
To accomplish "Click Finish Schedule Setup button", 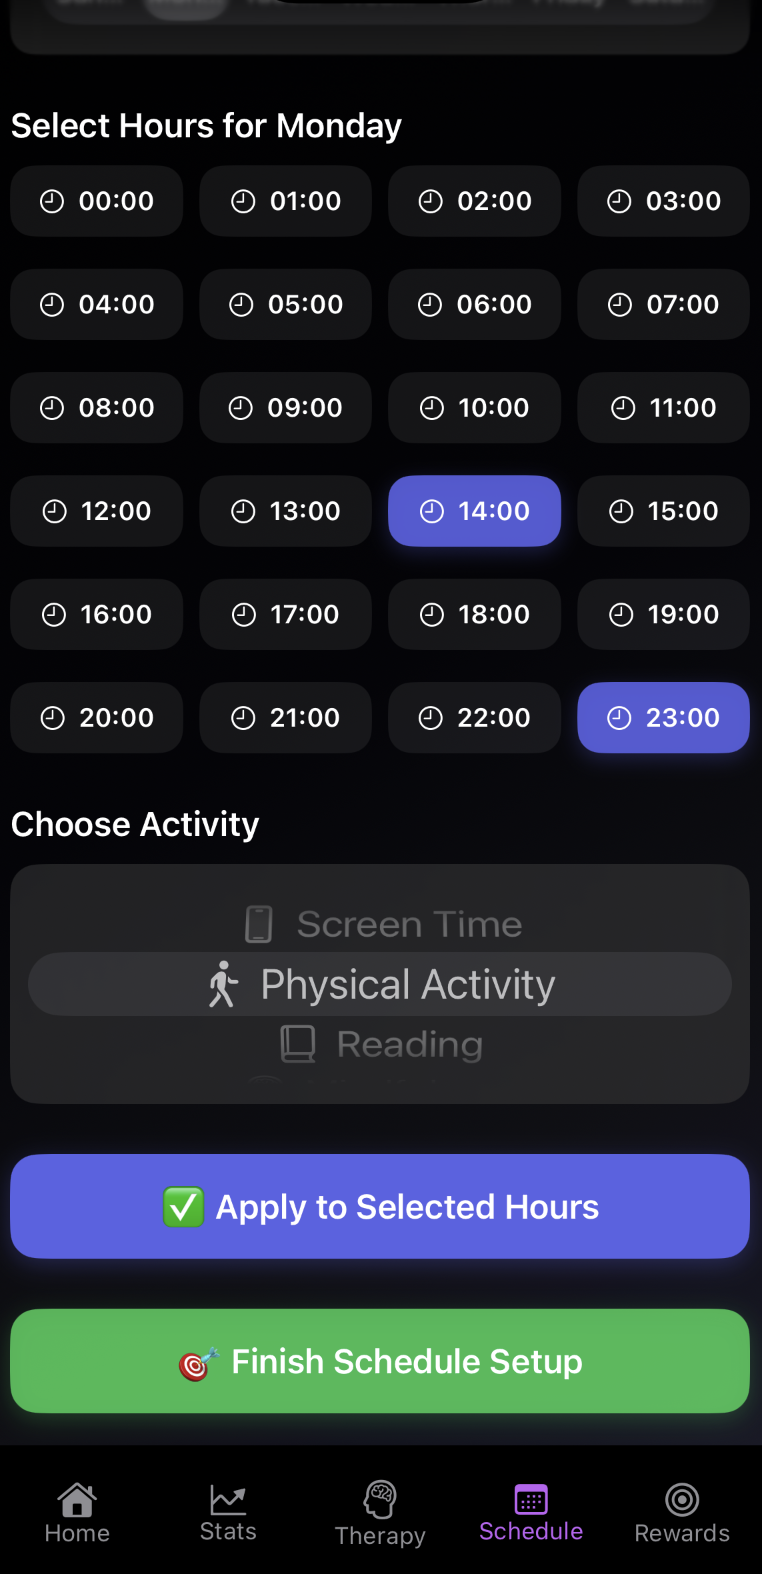I will 380,1361.
